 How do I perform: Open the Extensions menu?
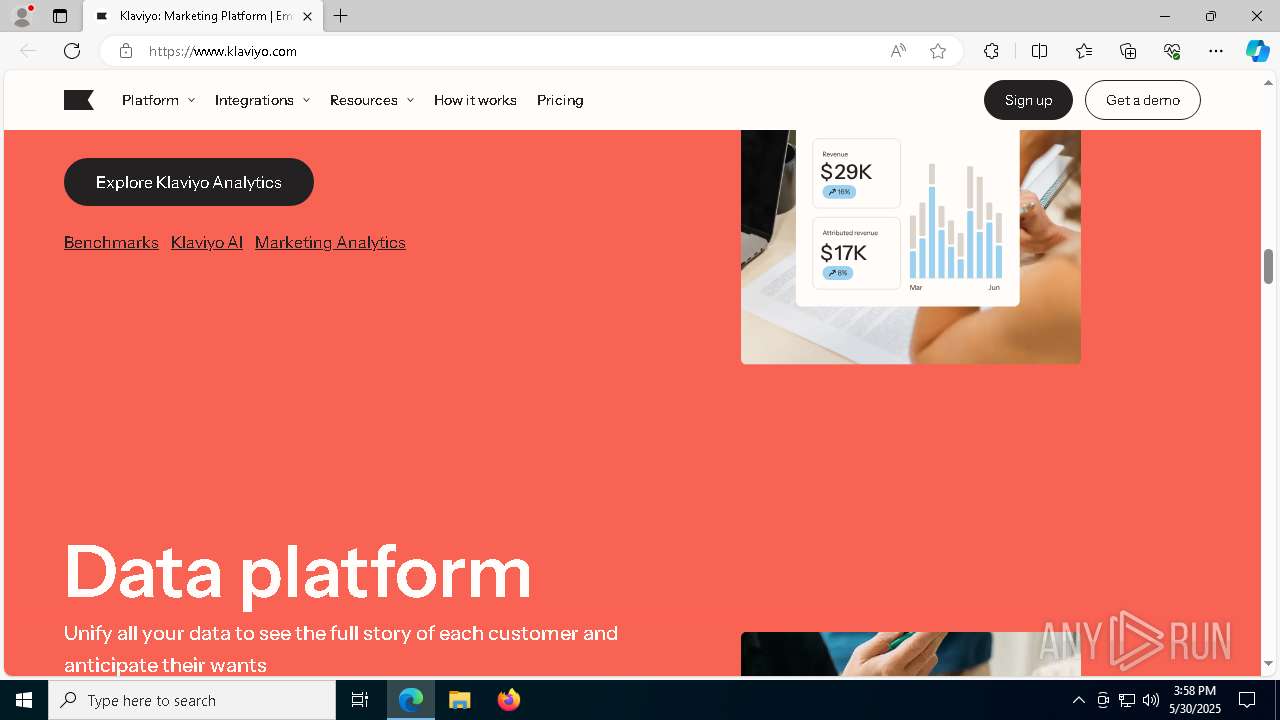(x=991, y=51)
